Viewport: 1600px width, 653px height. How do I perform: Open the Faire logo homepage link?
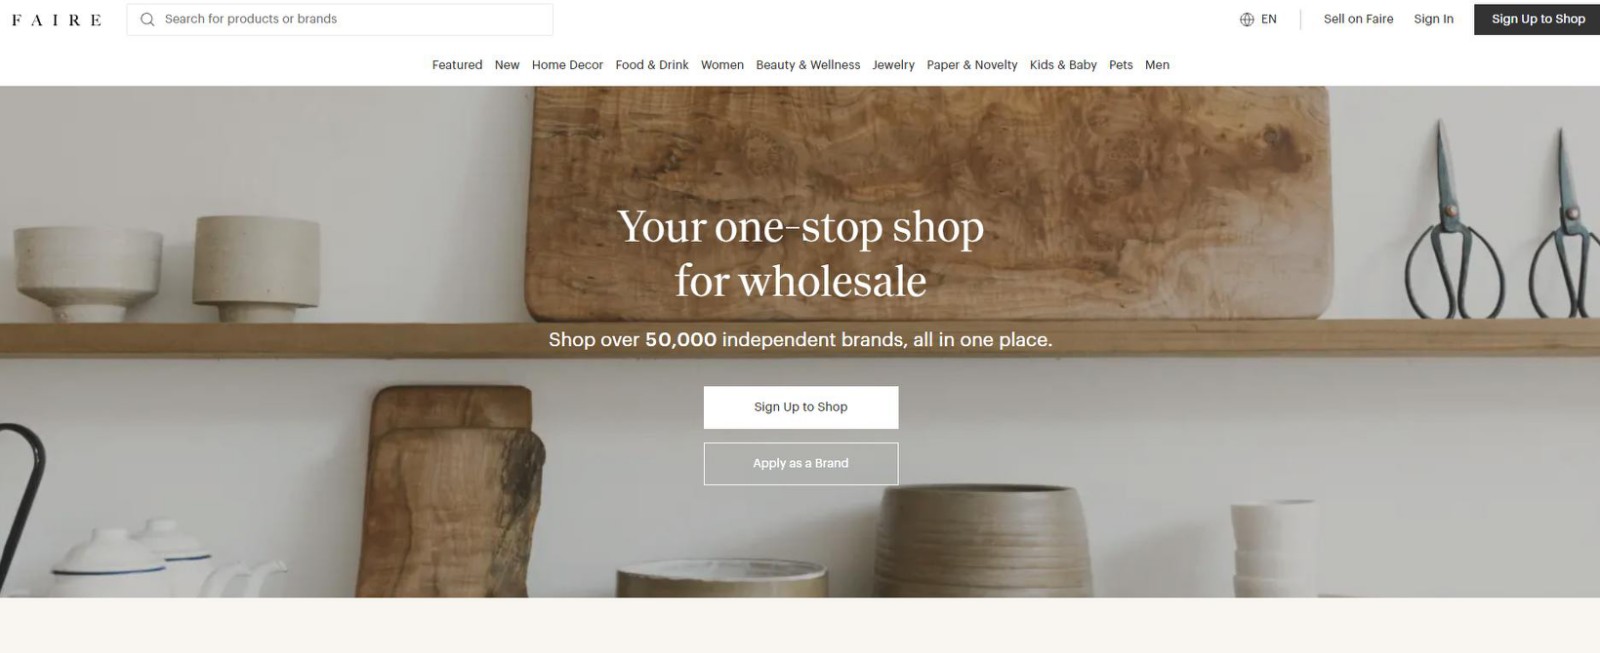[x=56, y=20]
